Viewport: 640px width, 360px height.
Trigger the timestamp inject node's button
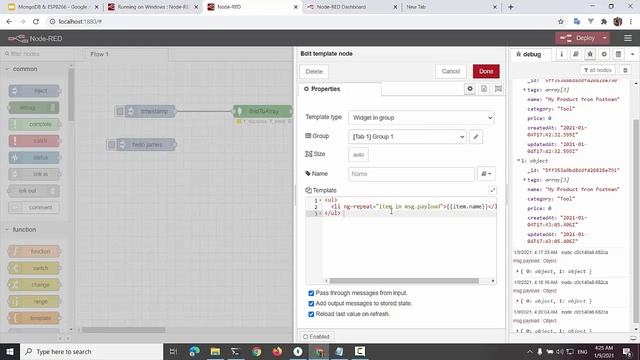[x=120, y=111]
